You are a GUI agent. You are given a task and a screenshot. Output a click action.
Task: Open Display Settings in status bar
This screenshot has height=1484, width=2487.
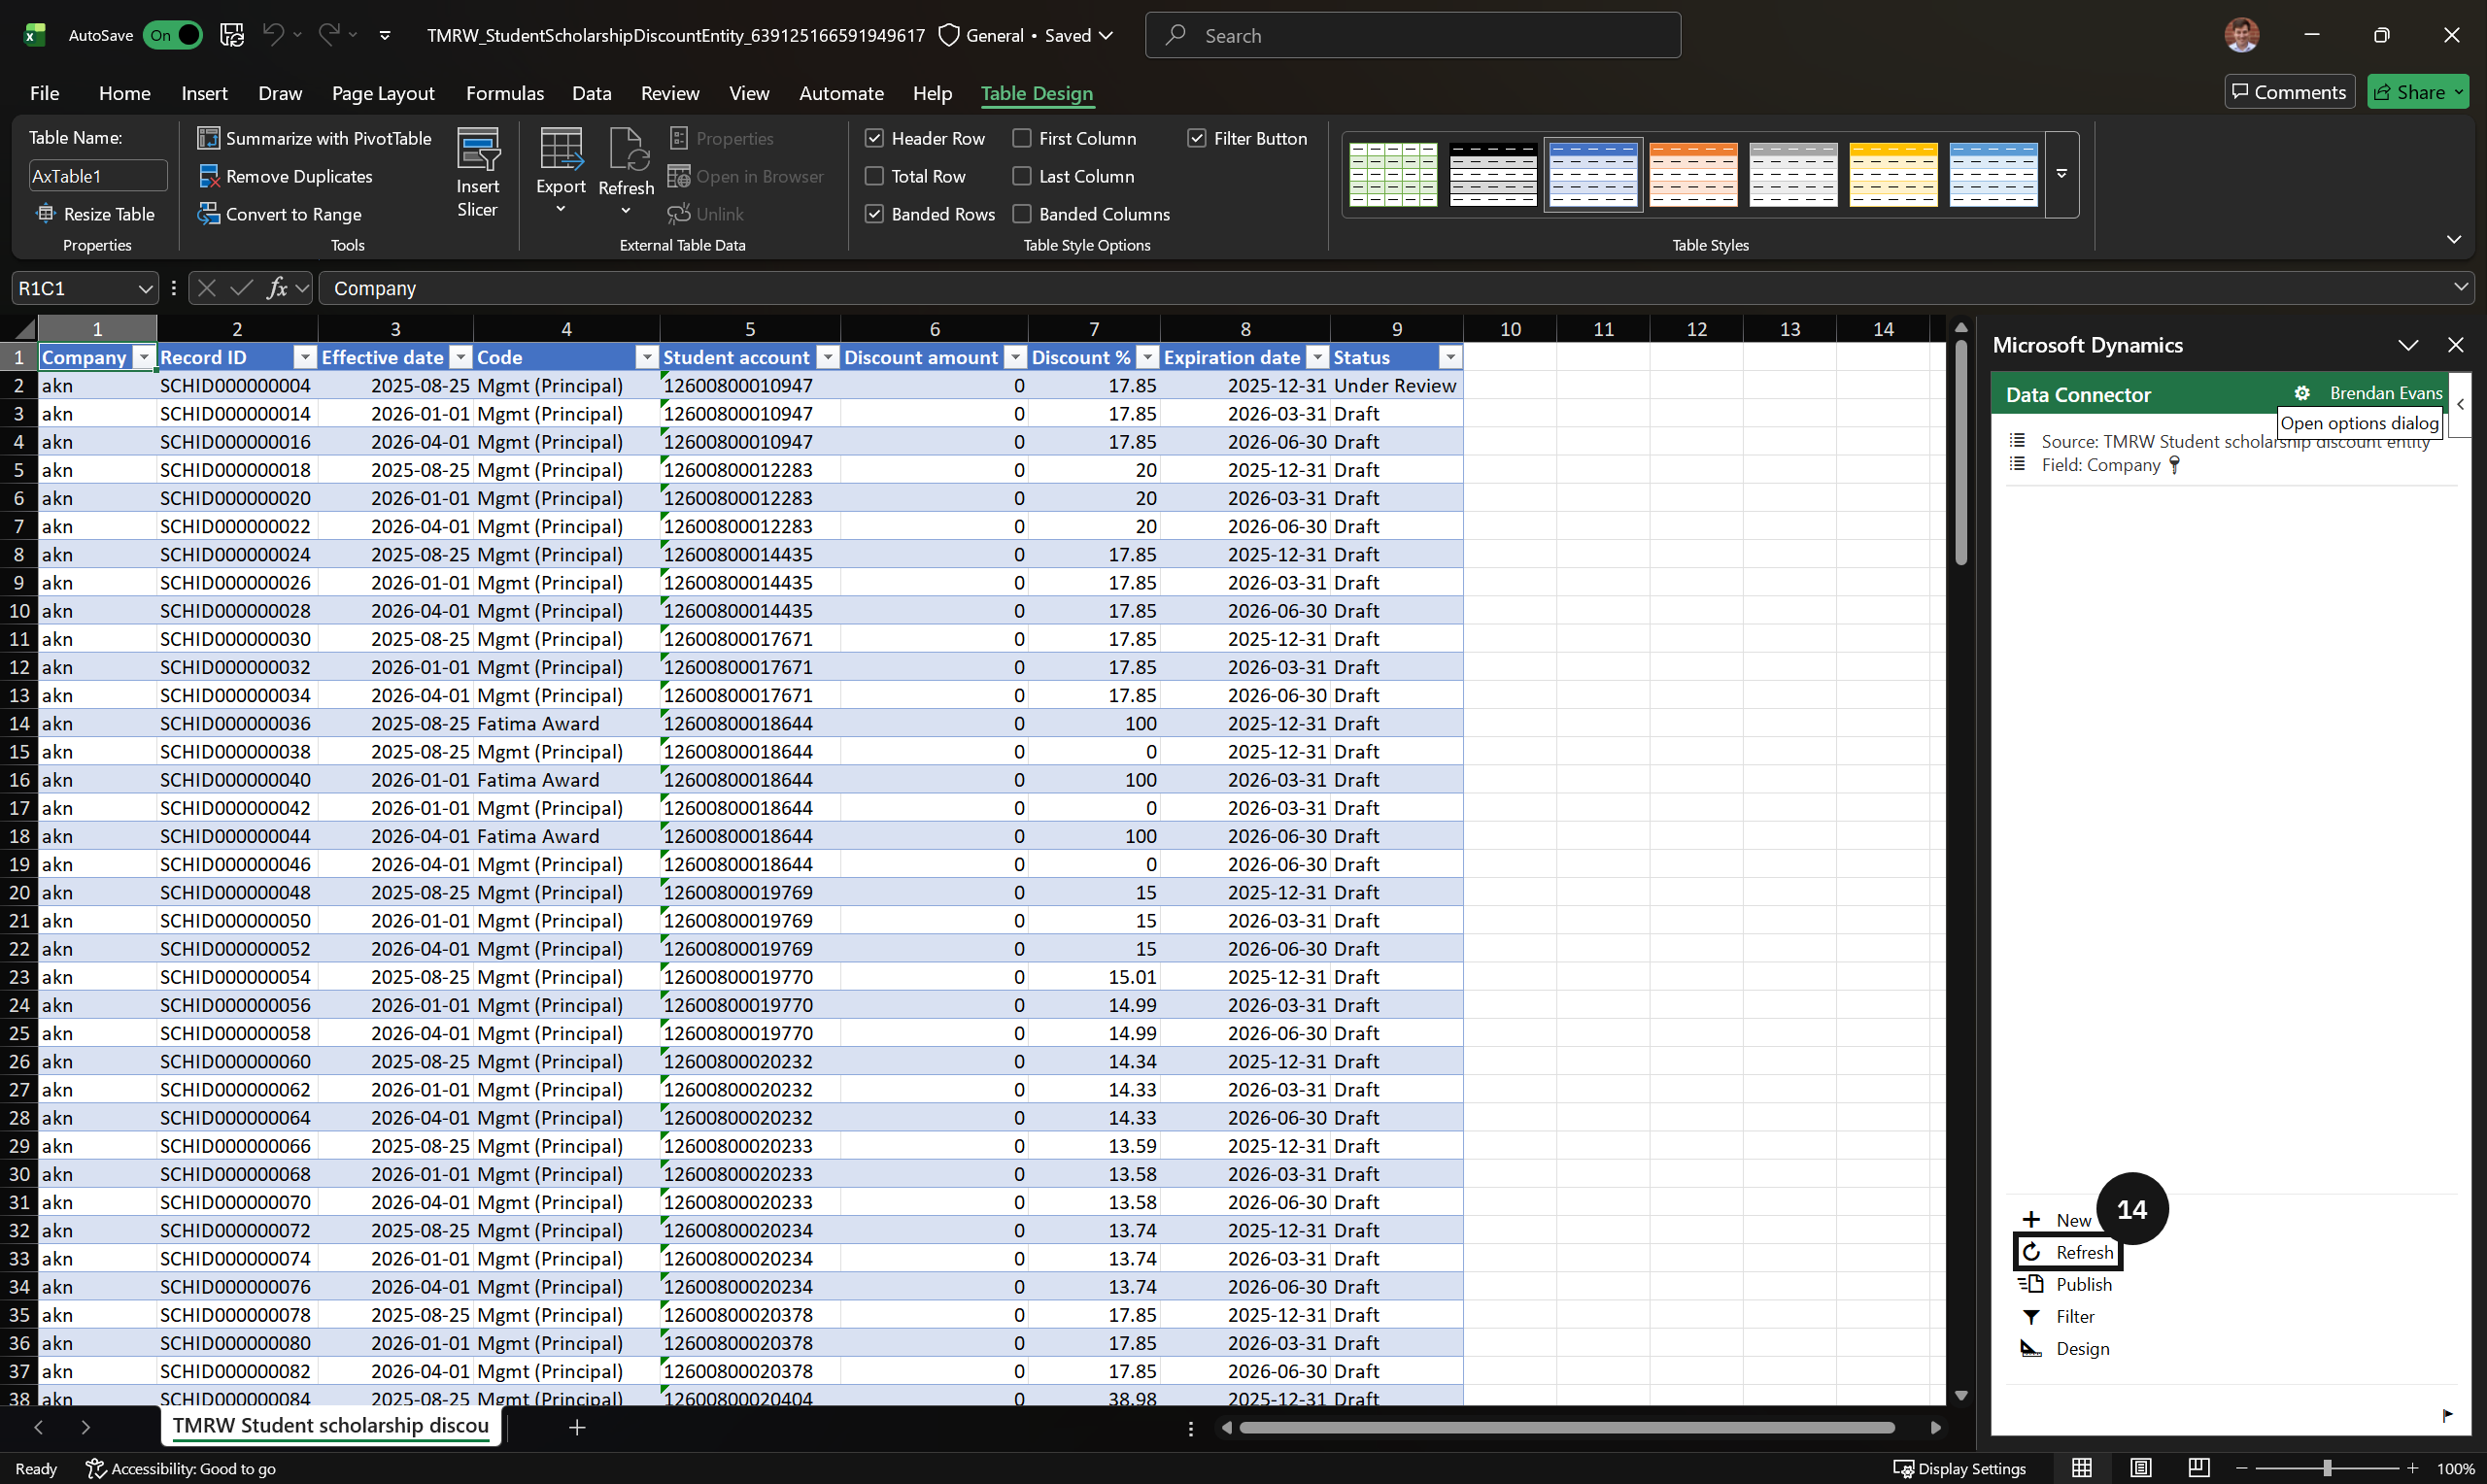pyautogui.click(x=1960, y=1468)
